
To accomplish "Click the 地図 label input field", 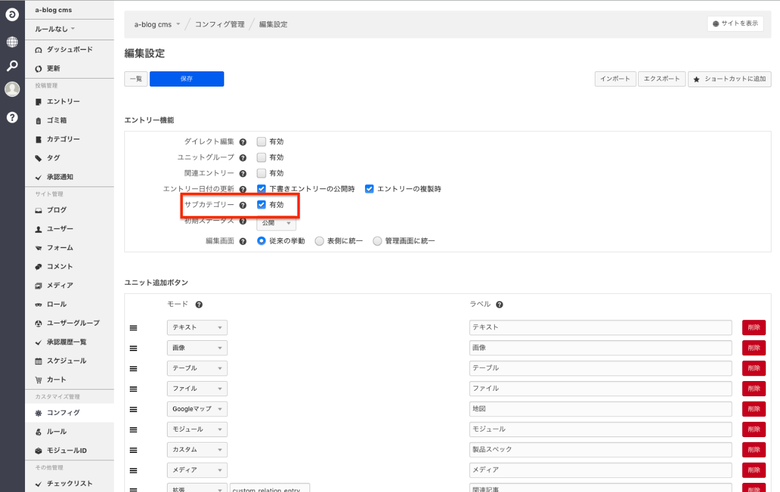I will coord(600,409).
